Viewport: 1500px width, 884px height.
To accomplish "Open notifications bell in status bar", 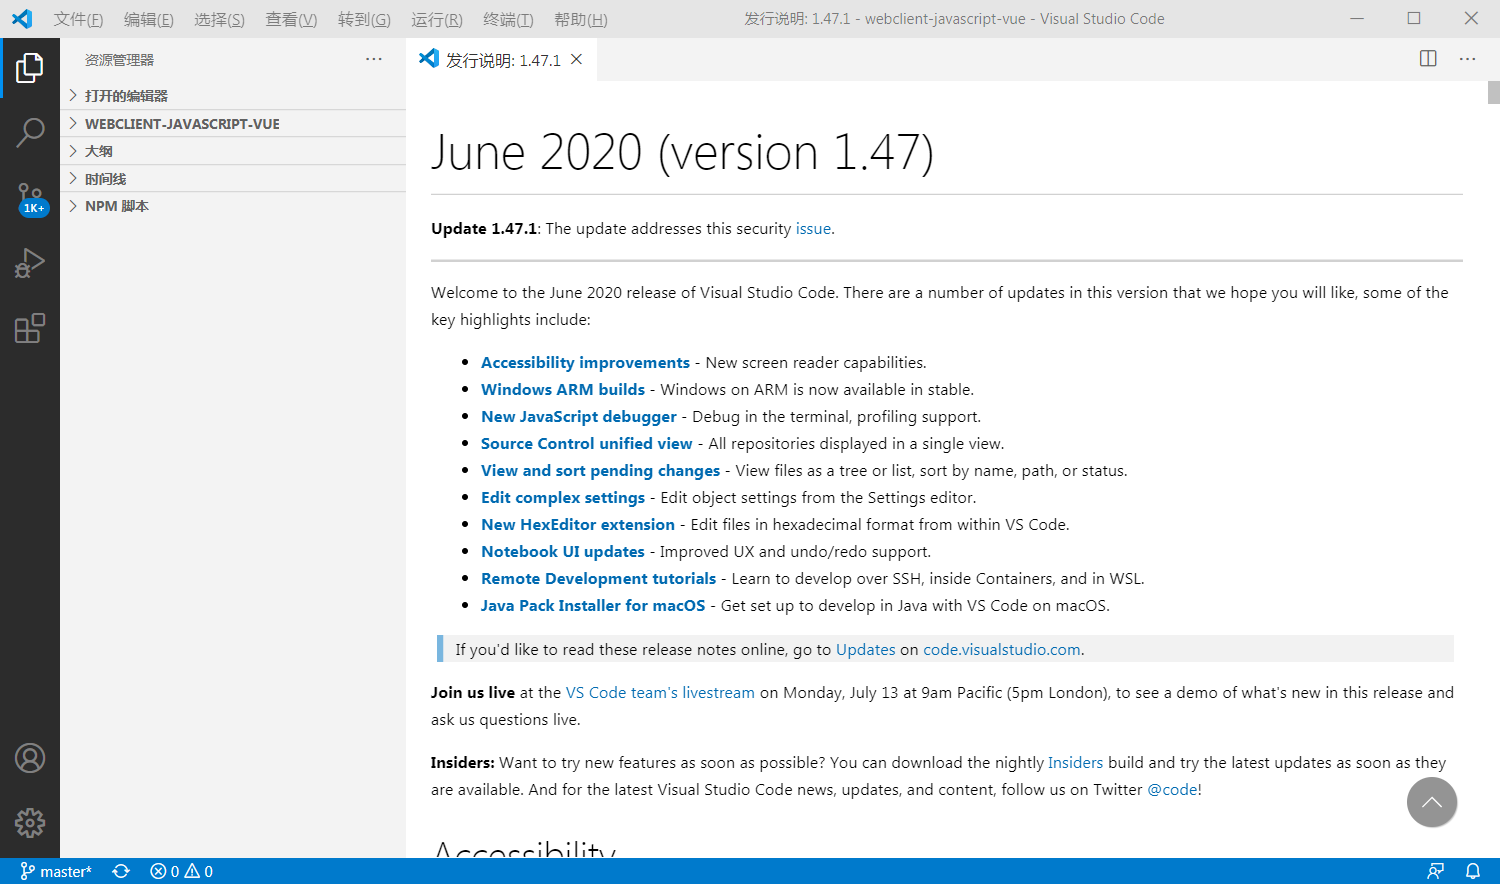I will pyautogui.click(x=1472, y=871).
